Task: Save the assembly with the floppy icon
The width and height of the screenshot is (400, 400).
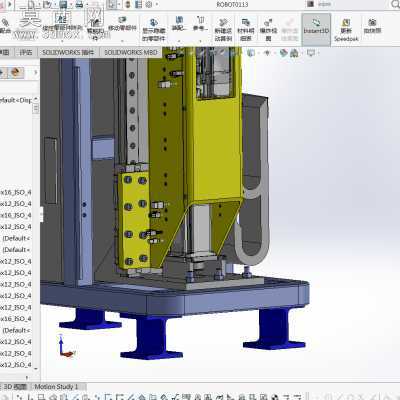Action: pyautogui.click(x=63, y=4)
